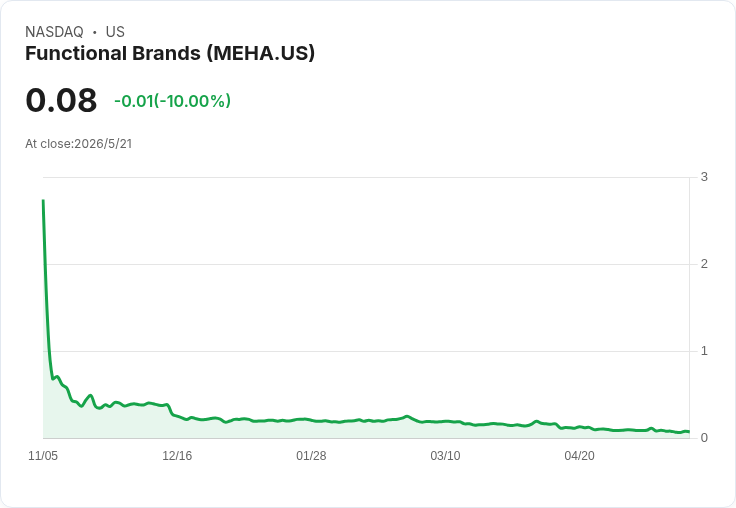Click the NASDAQ exchange label
Viewport: 736px width, 508px height.
coord(54,32)
